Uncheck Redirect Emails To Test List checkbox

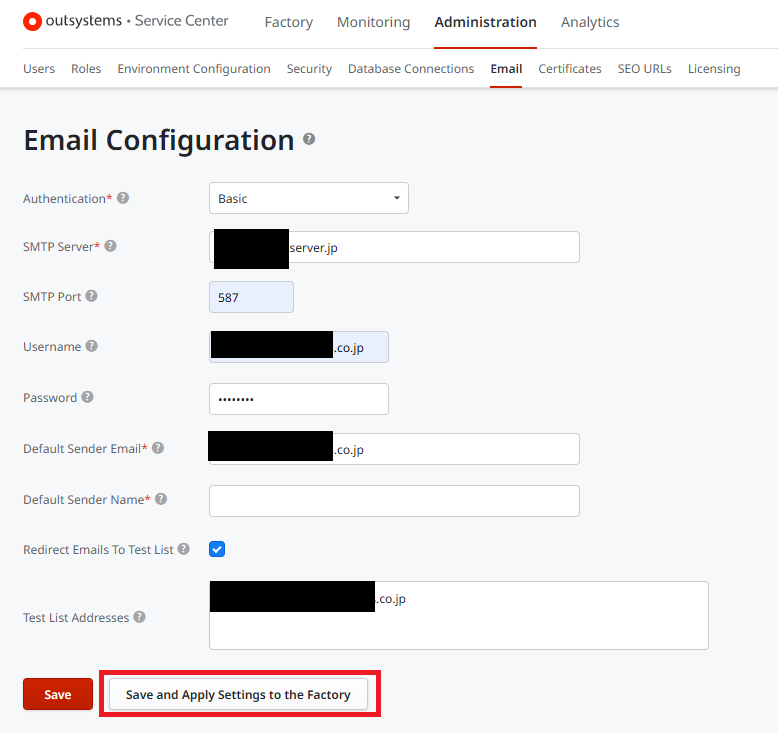pyautogui.click(x=217, y=549)
